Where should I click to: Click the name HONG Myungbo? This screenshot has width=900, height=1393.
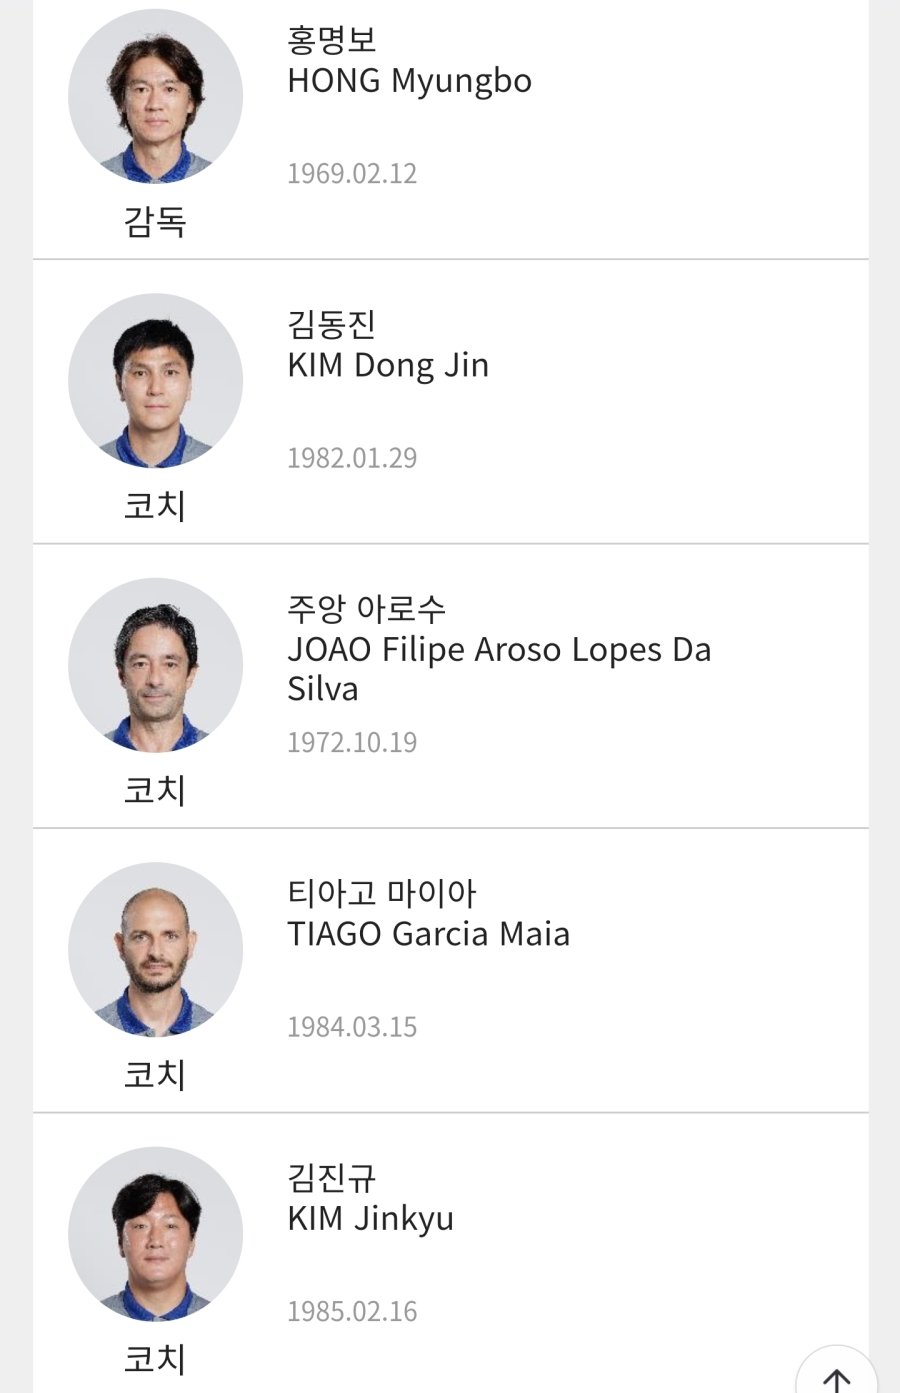pyautogui.click(x=409, y=81)
